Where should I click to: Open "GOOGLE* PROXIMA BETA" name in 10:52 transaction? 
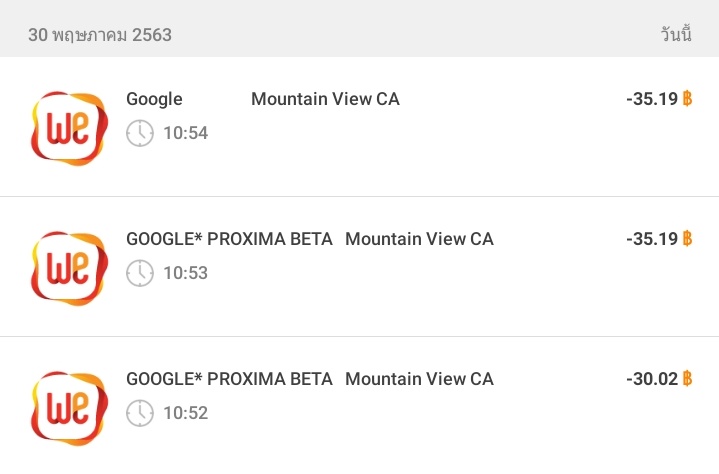229,379
